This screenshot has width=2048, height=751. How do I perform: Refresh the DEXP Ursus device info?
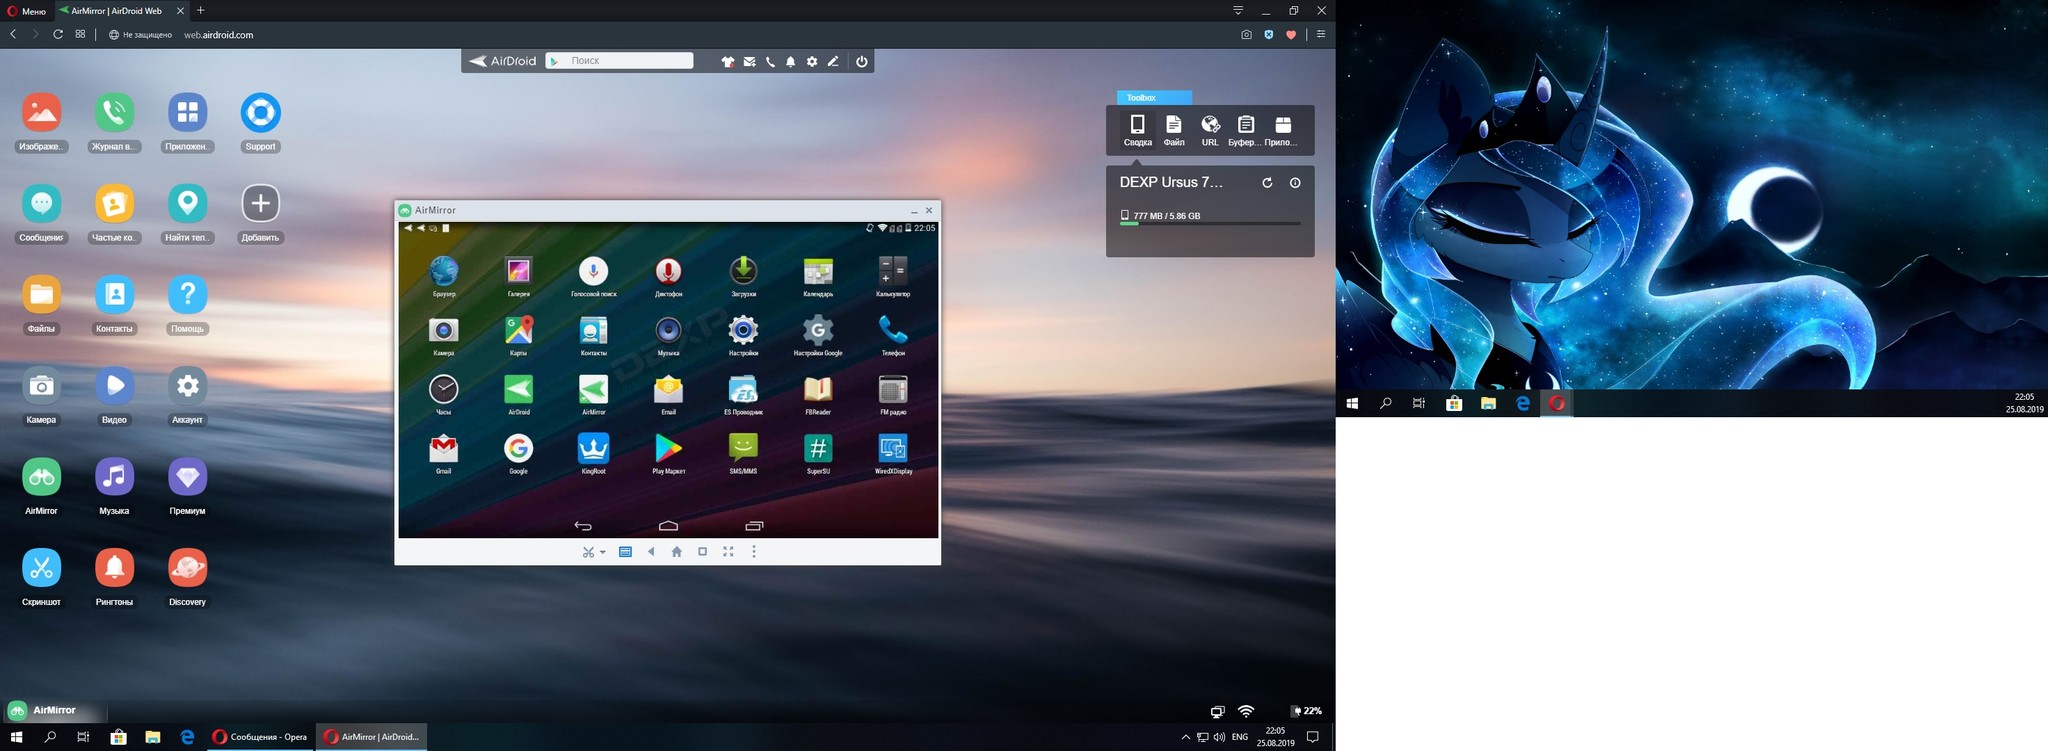click(x=1267, y=183)
